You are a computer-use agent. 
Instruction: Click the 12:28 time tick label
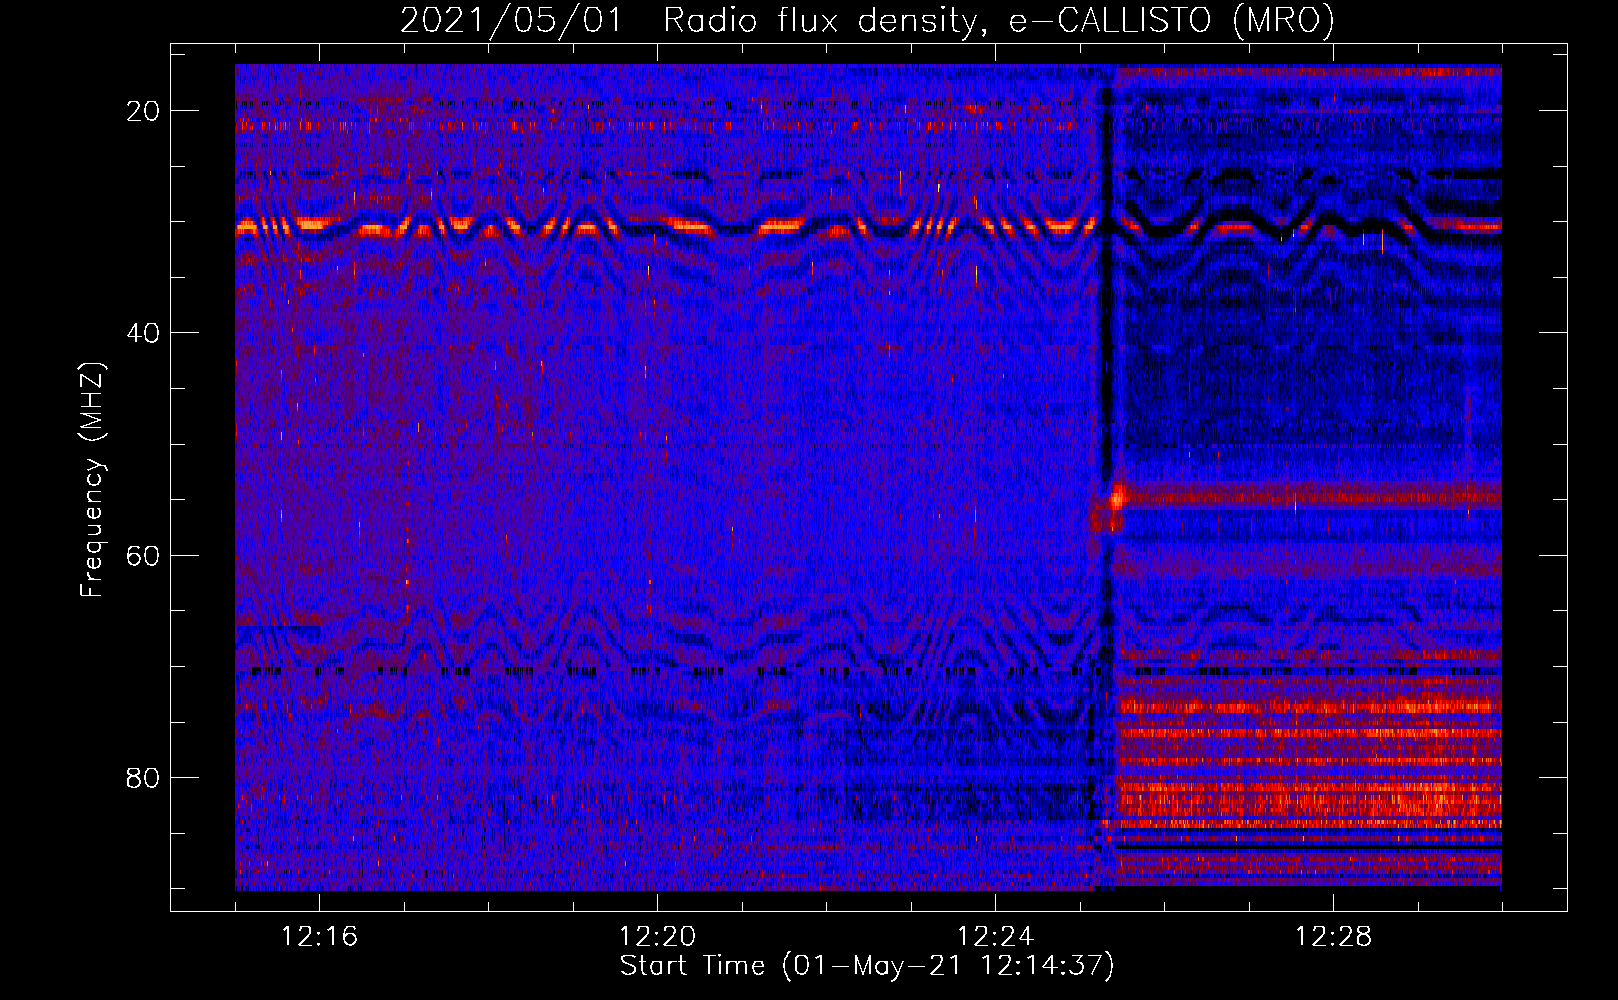click(1333, 937)
